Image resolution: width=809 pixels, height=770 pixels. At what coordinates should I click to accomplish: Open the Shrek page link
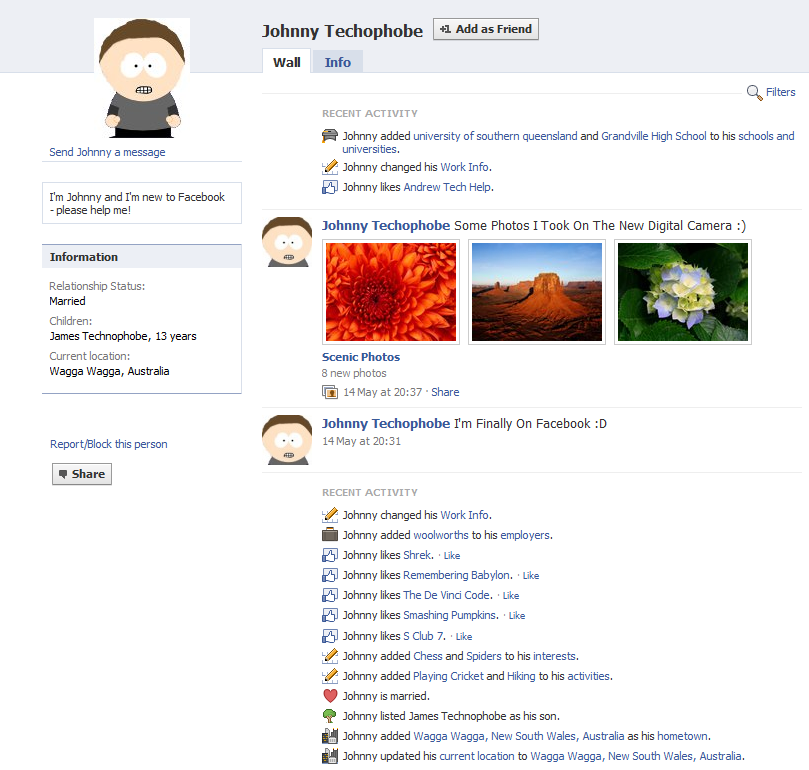point(417,555)
